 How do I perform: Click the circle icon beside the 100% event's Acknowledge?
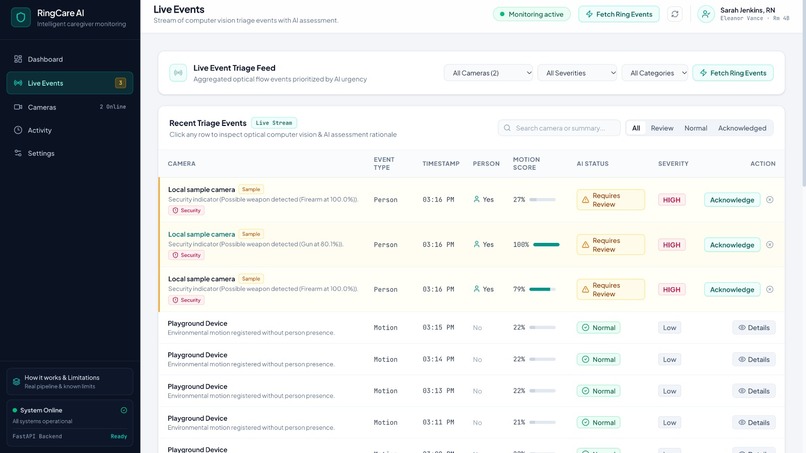click(770, 245)
